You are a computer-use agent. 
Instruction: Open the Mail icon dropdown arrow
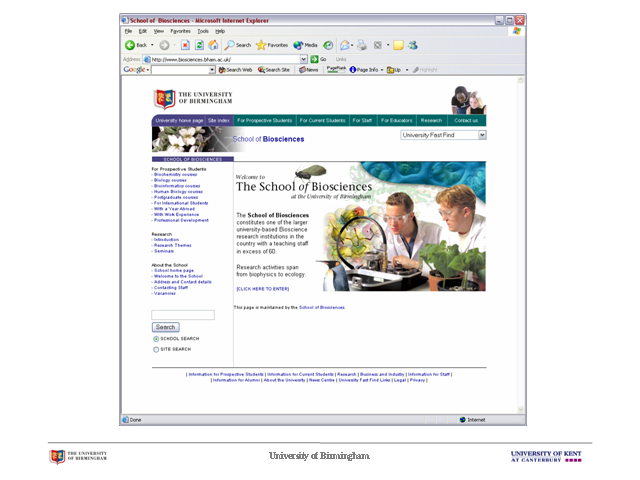(352, 45)
